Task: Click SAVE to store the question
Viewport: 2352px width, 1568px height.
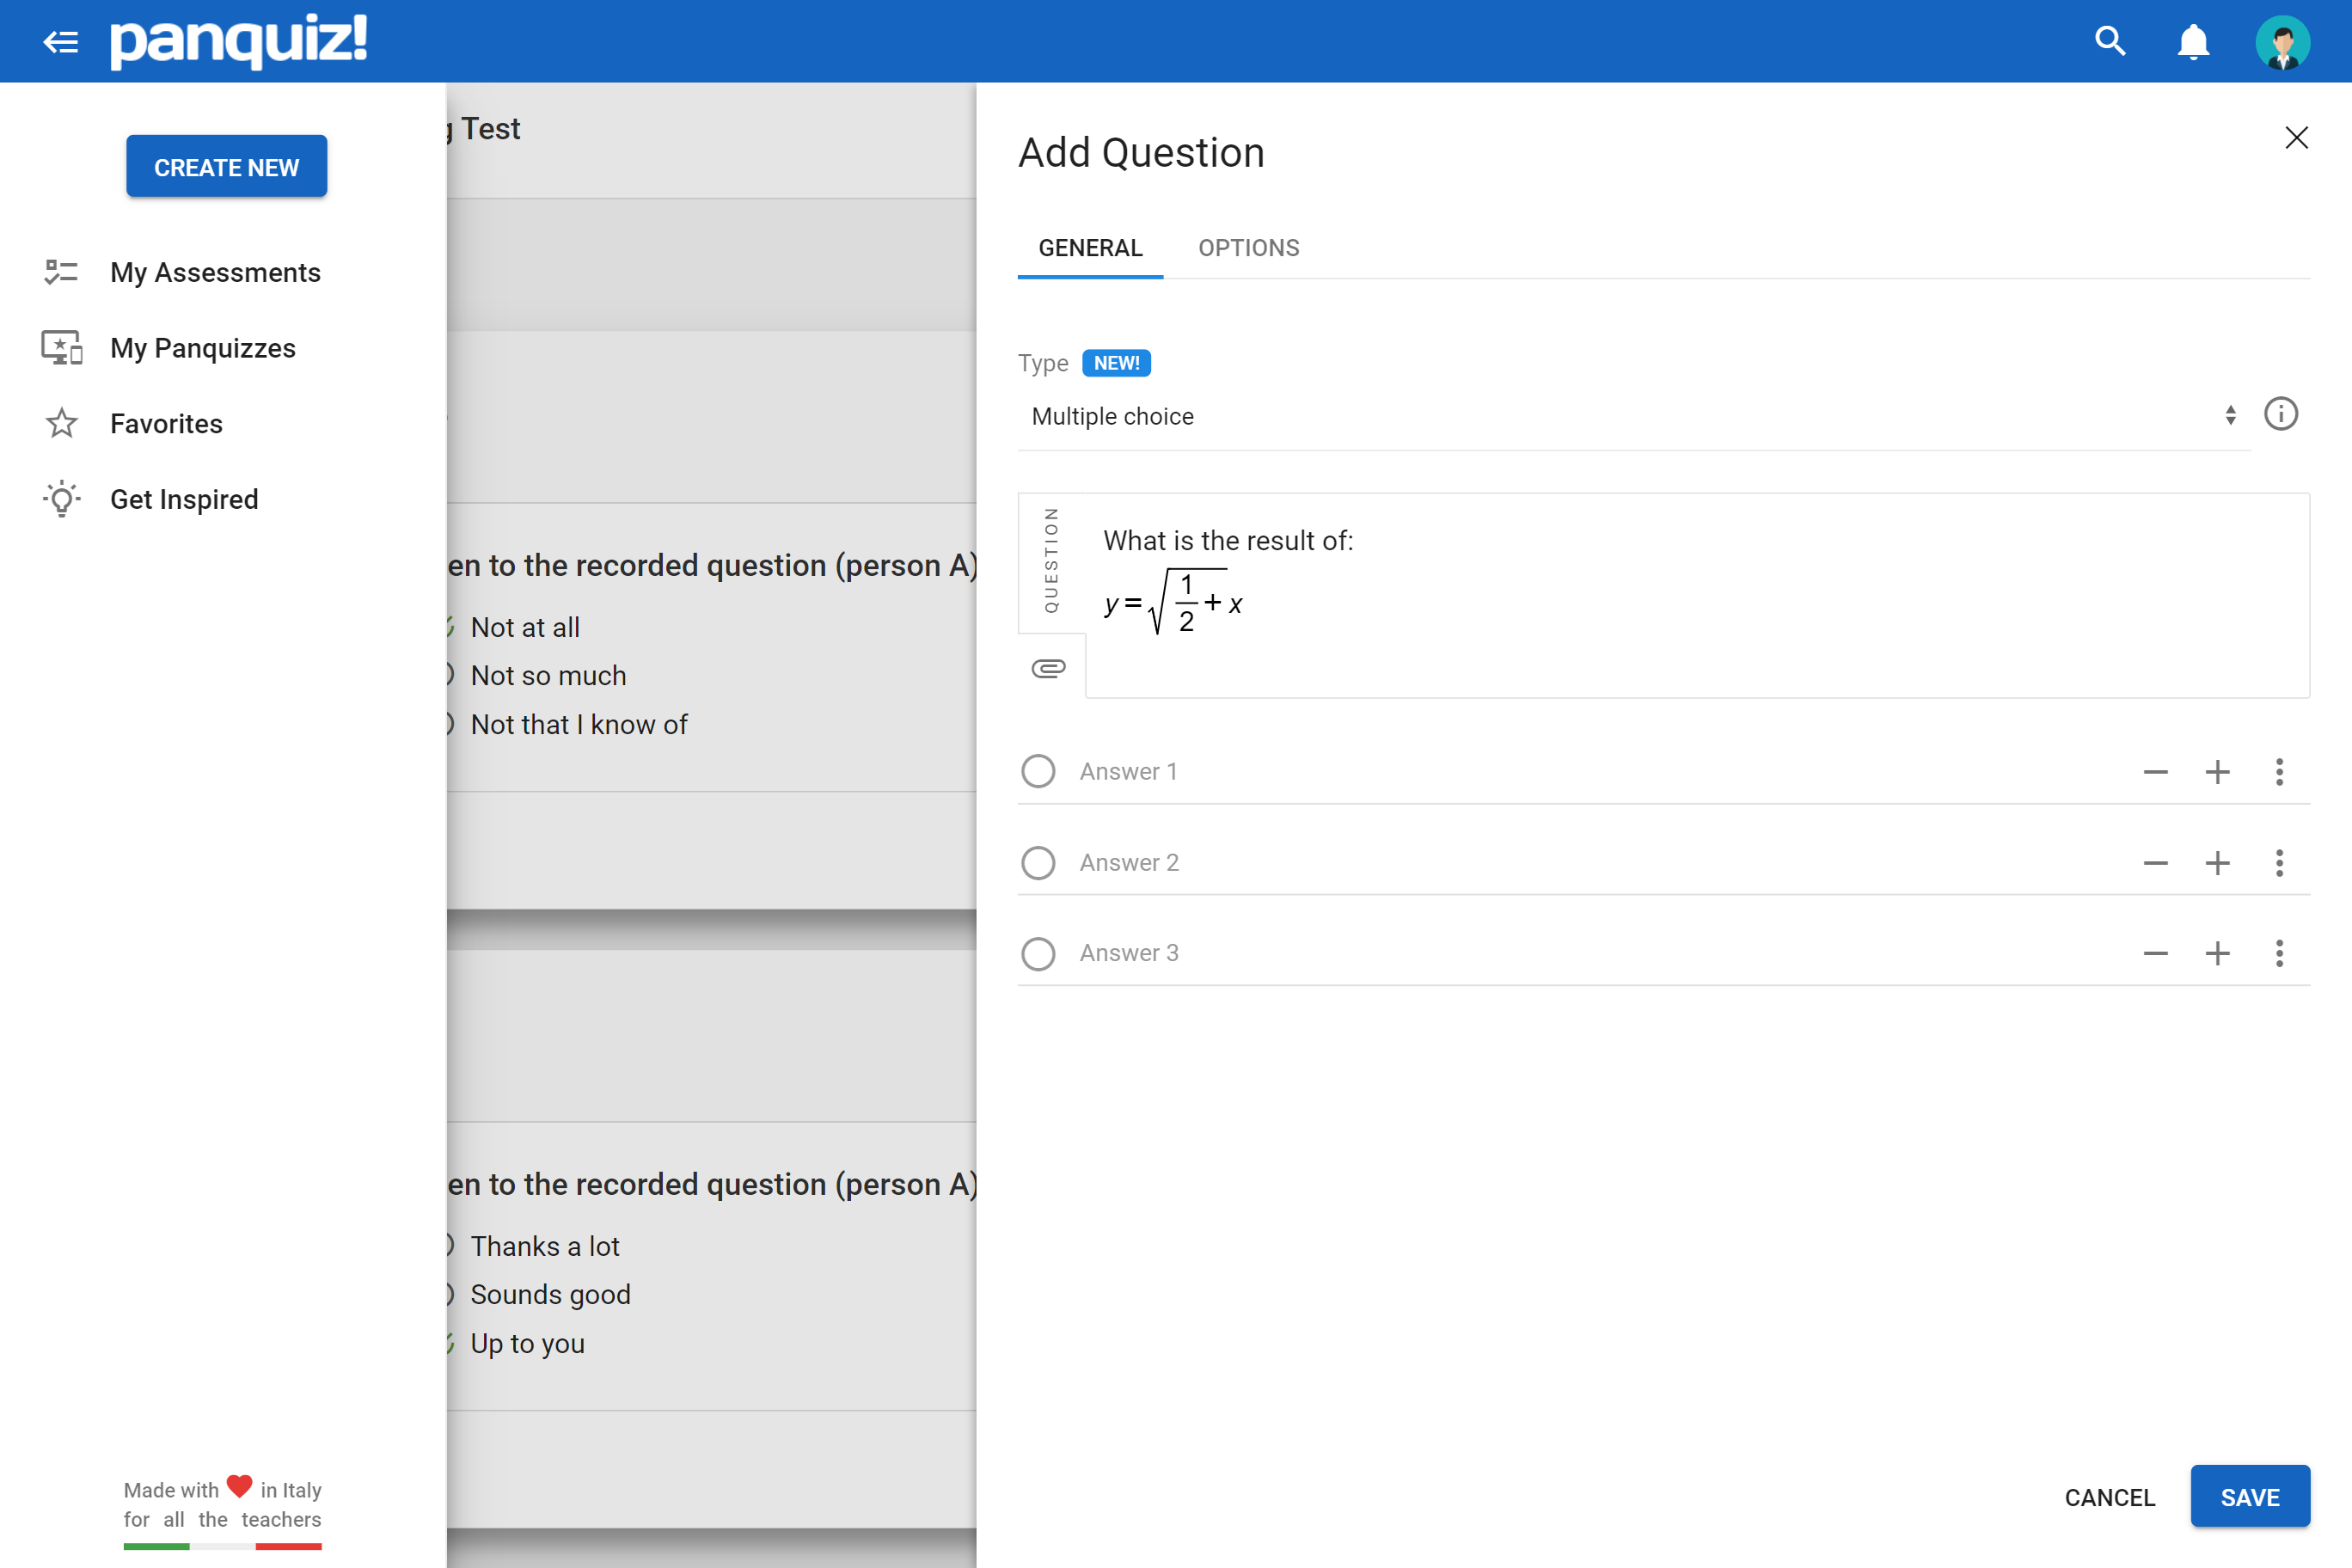Action: (x=2250, y=1497)
